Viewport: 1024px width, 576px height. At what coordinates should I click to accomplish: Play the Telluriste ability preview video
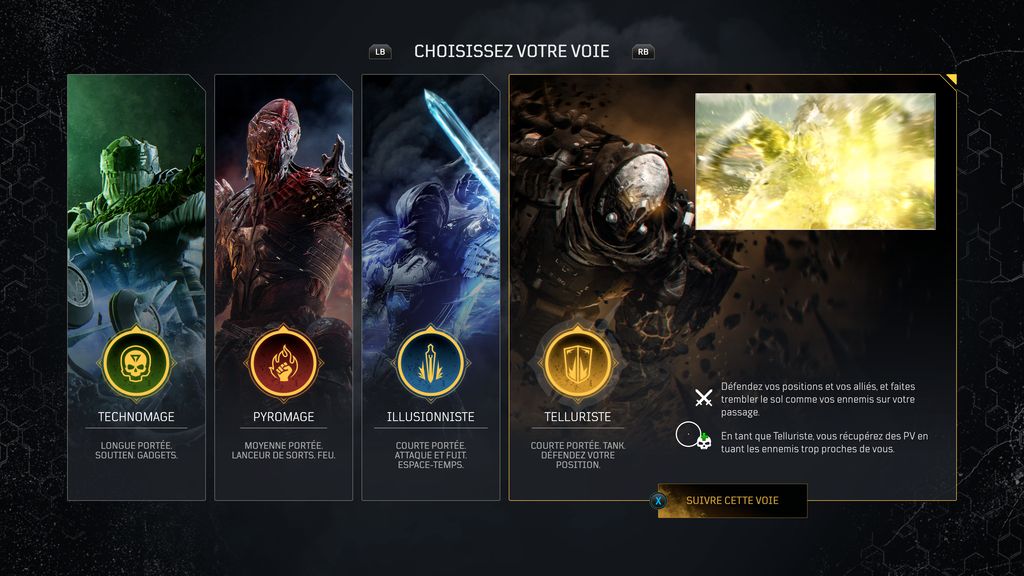coord(815,161)
